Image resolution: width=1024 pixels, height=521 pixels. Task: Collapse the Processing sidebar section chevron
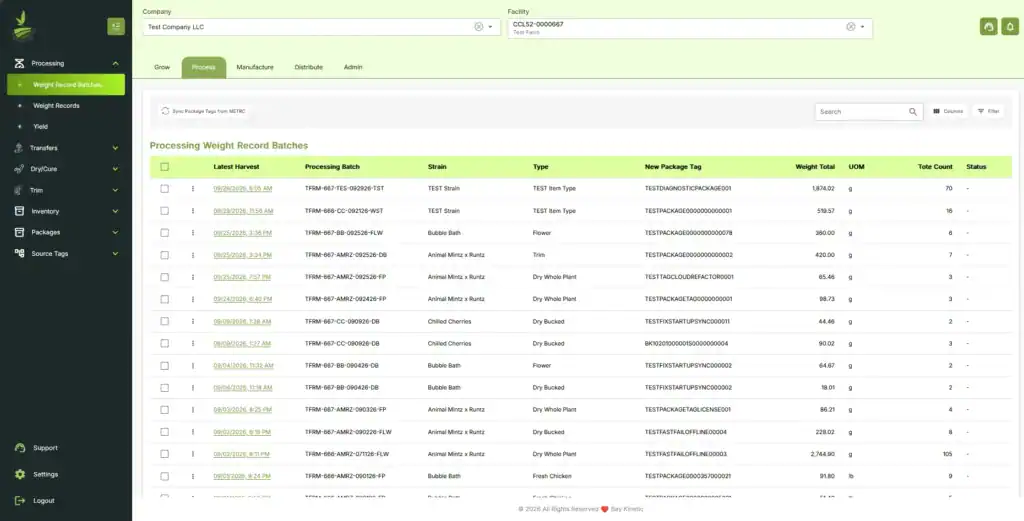(x=116, y=63)
